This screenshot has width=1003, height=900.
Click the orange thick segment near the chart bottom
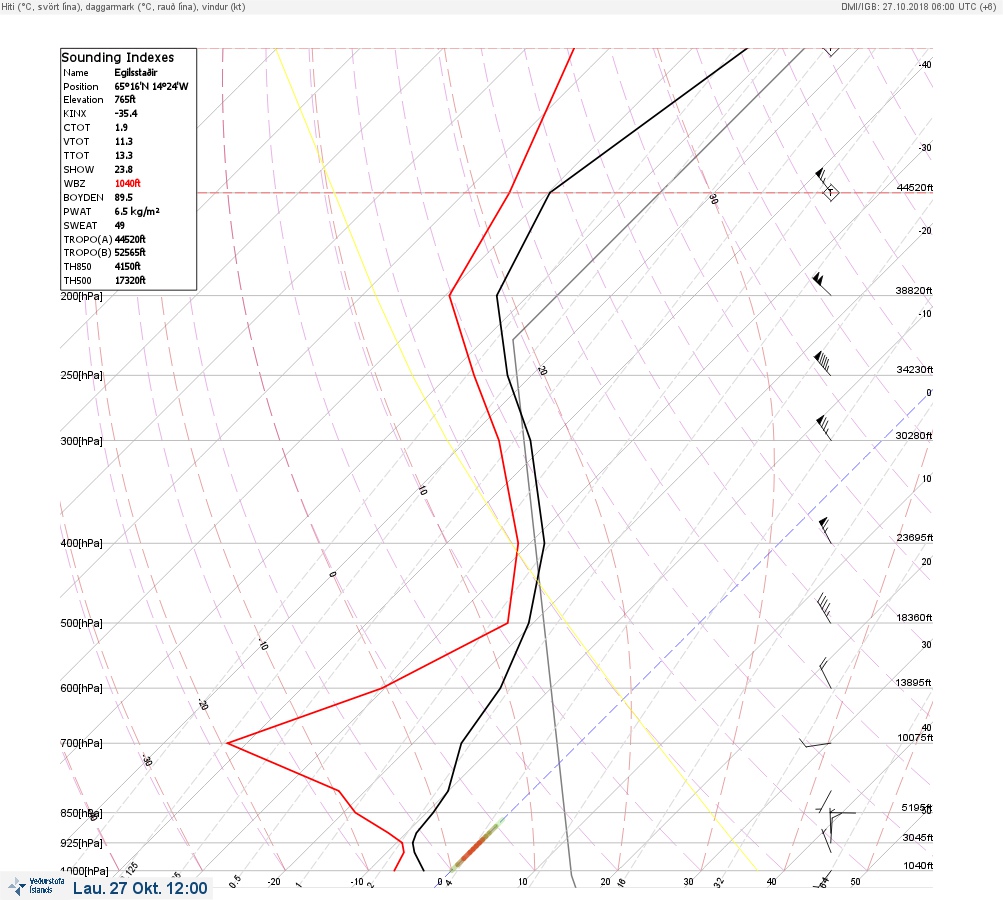(x=476, y=846)
